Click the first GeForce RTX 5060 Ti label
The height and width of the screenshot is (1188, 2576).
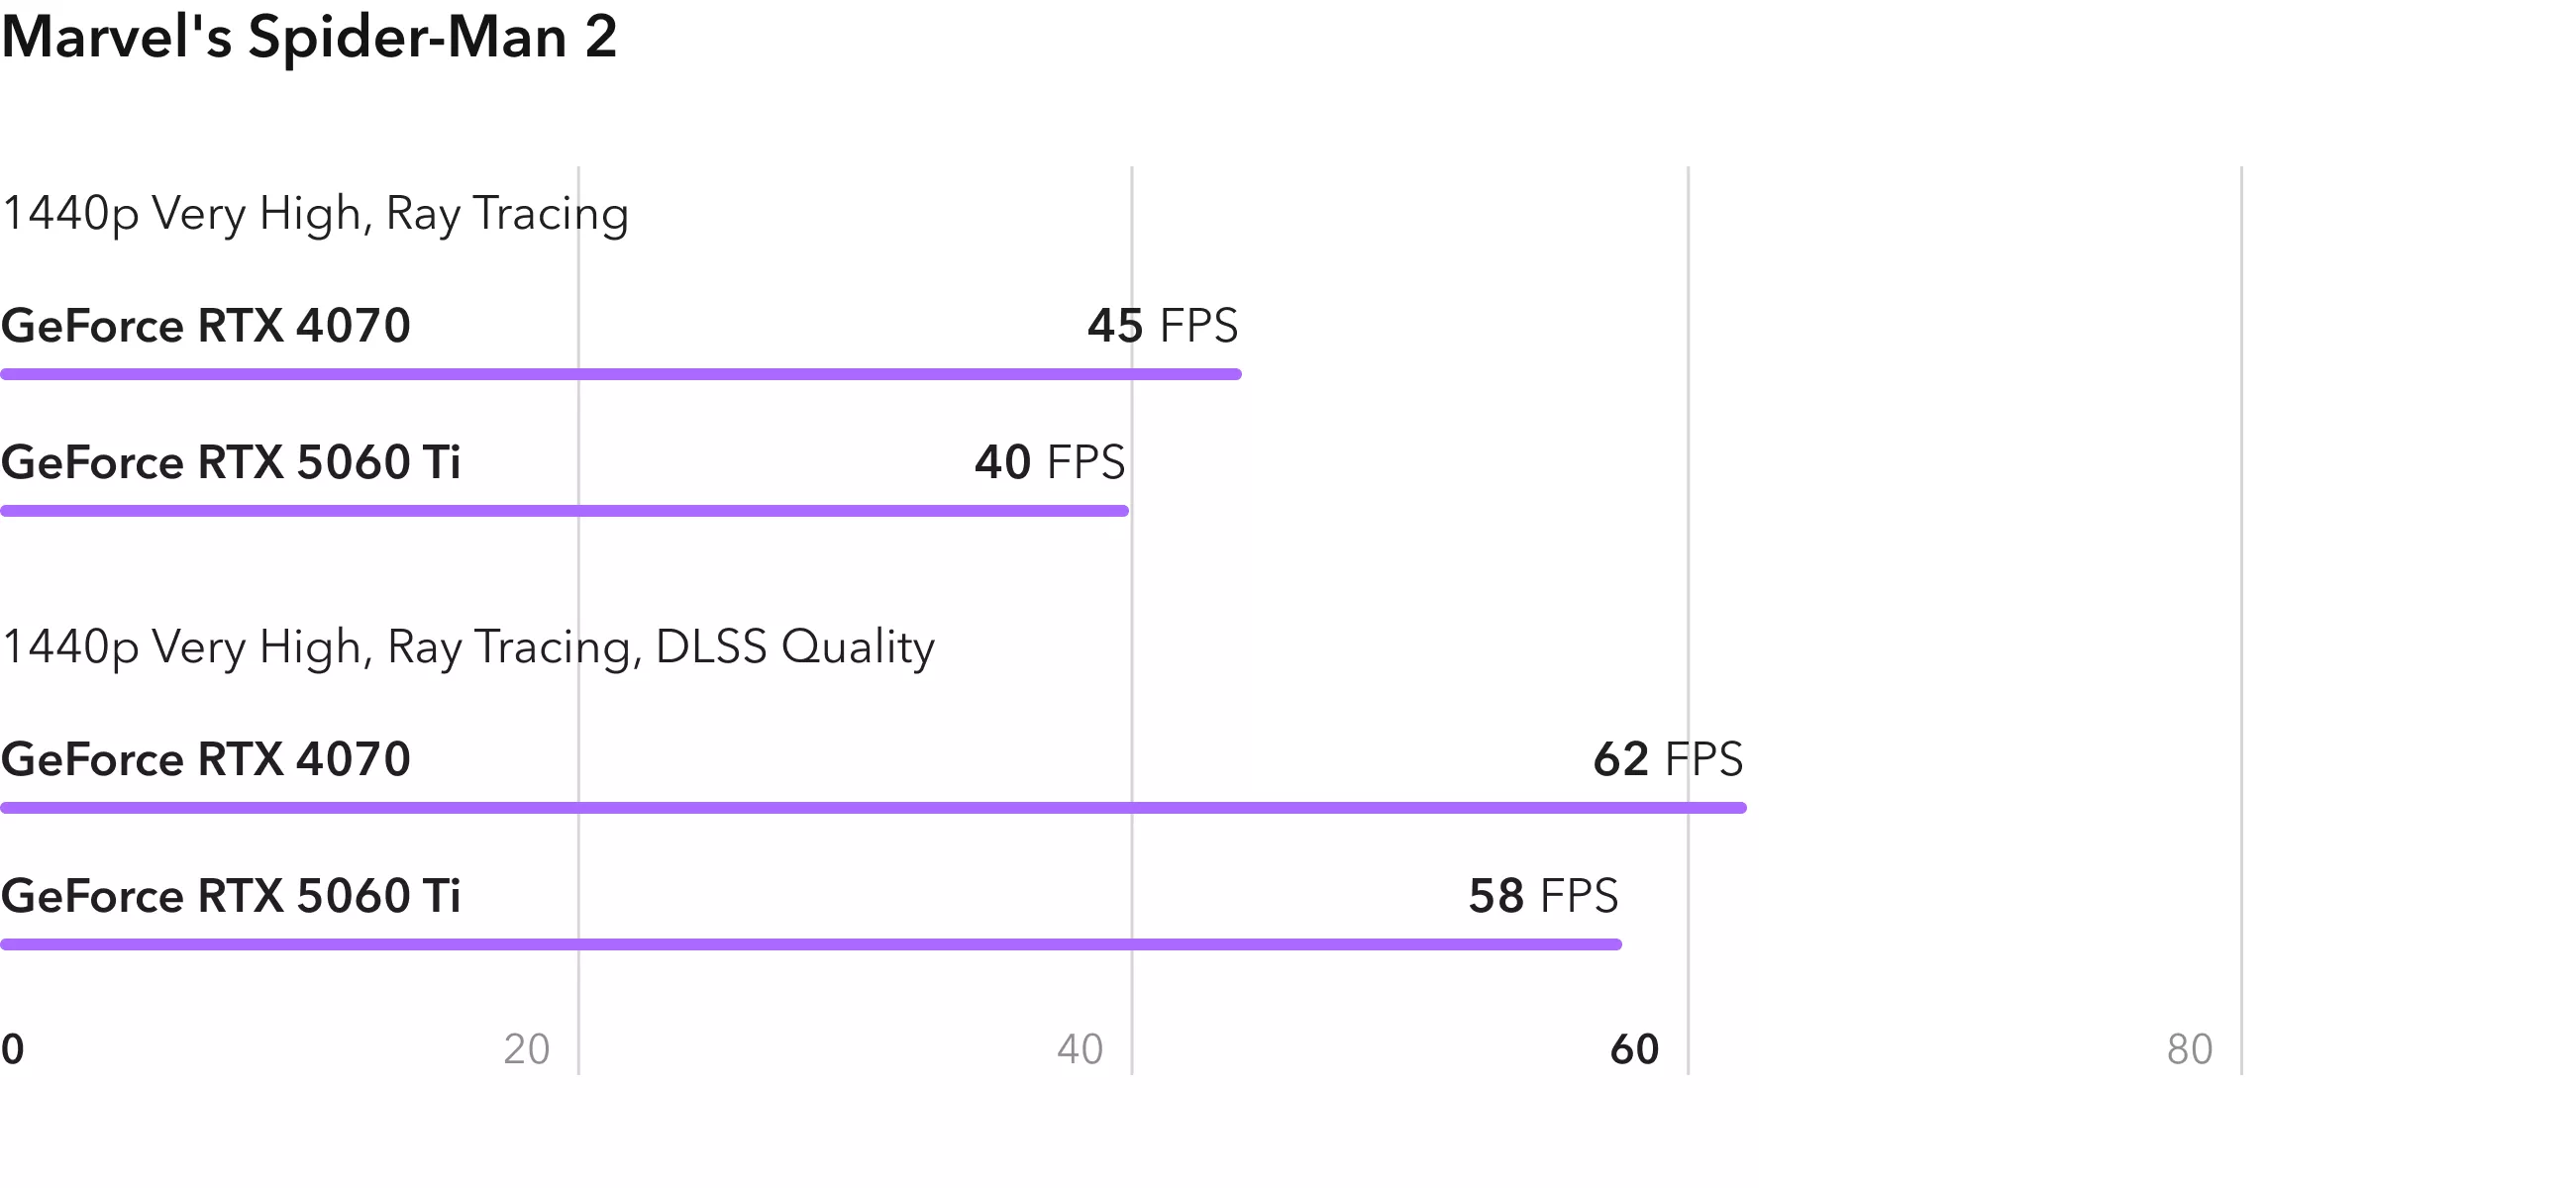230,463
